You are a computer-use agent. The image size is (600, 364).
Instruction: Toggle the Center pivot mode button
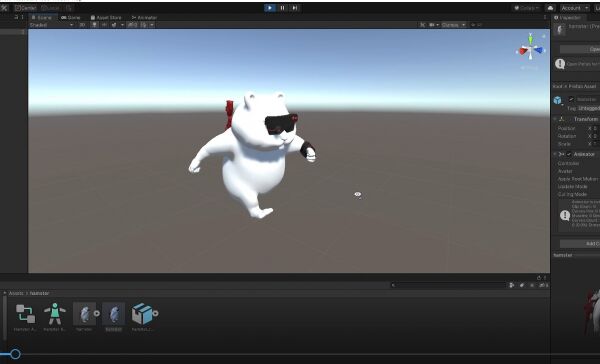25,8
